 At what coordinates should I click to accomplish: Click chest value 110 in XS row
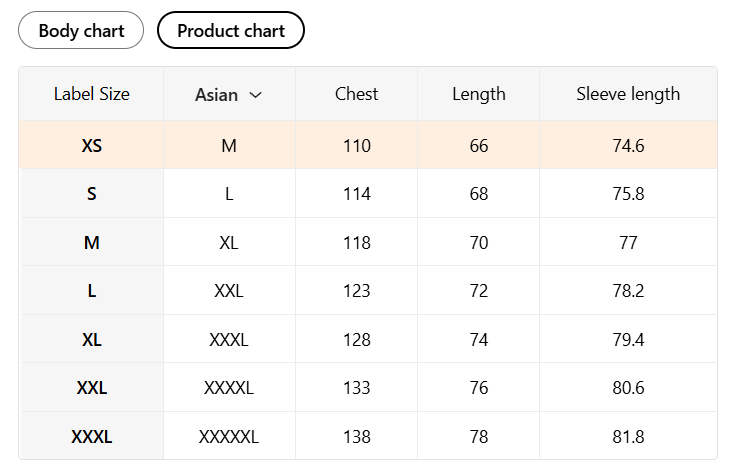(x=357, y=146)
